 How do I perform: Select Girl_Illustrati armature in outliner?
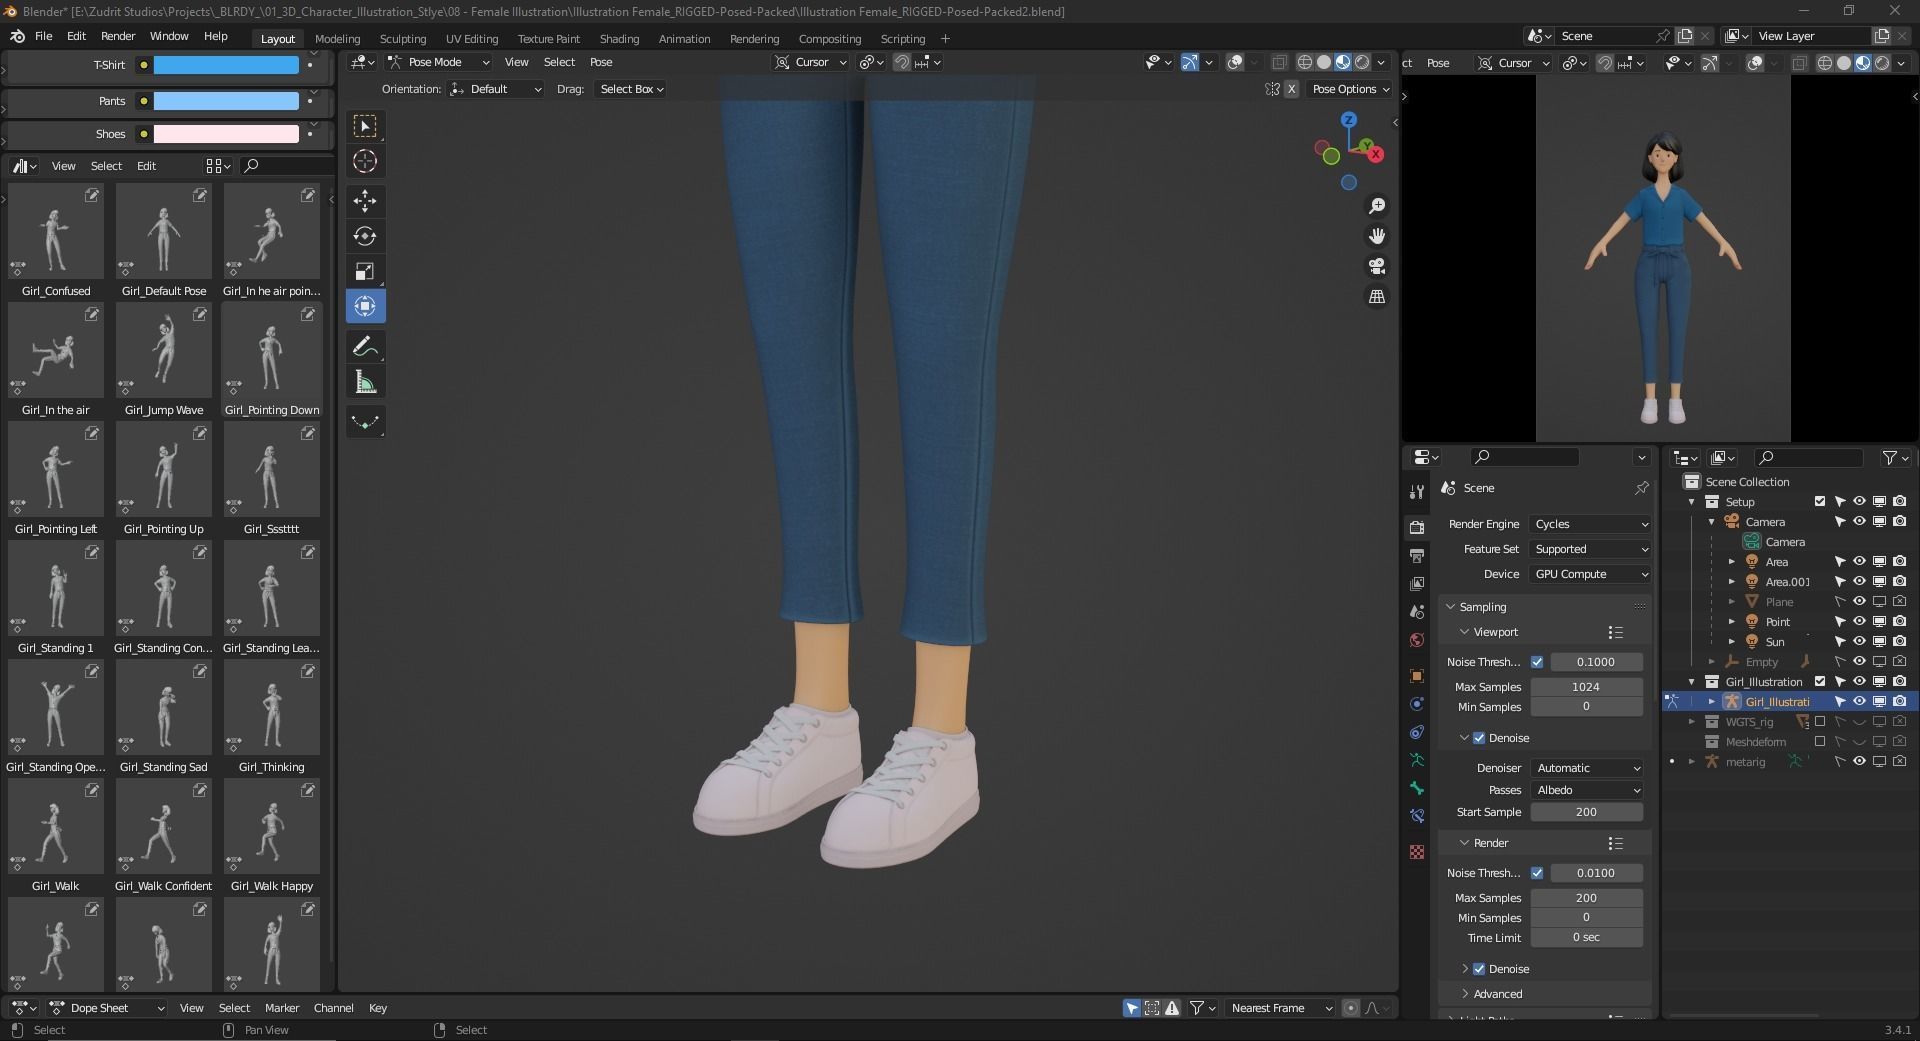coord(1776,702)
